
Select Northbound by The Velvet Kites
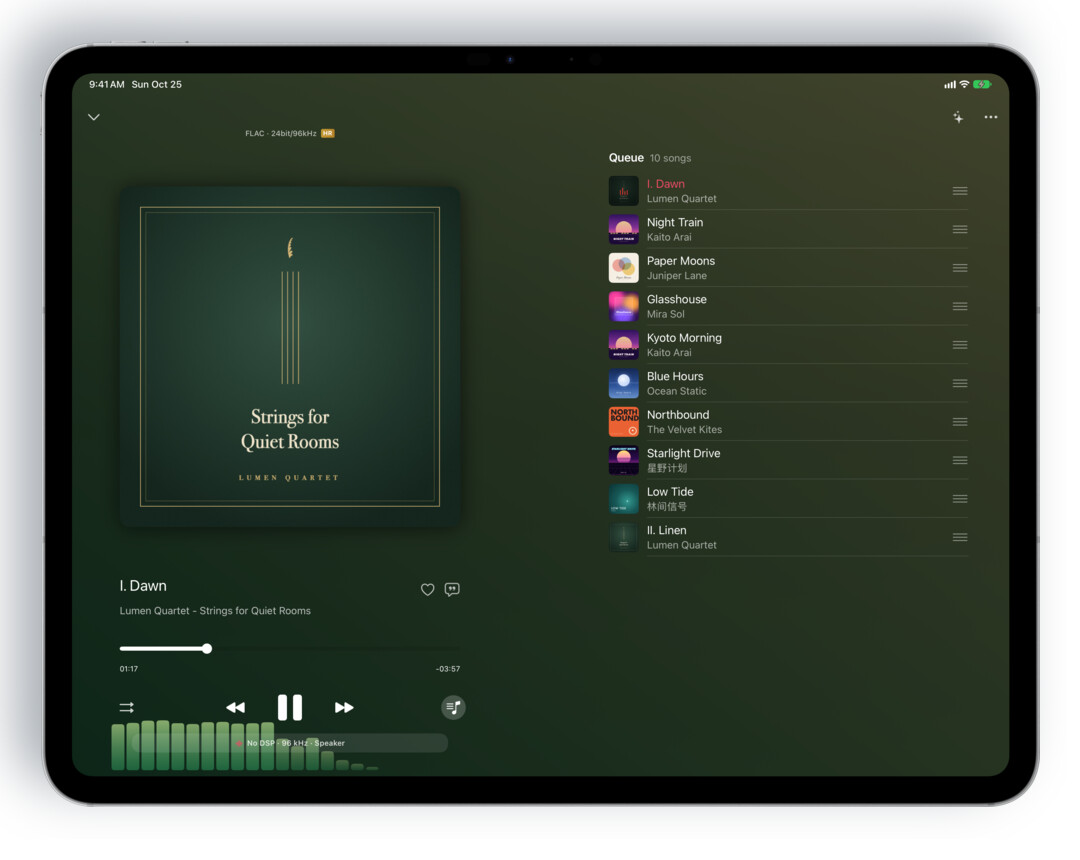(x=788, y=422)
